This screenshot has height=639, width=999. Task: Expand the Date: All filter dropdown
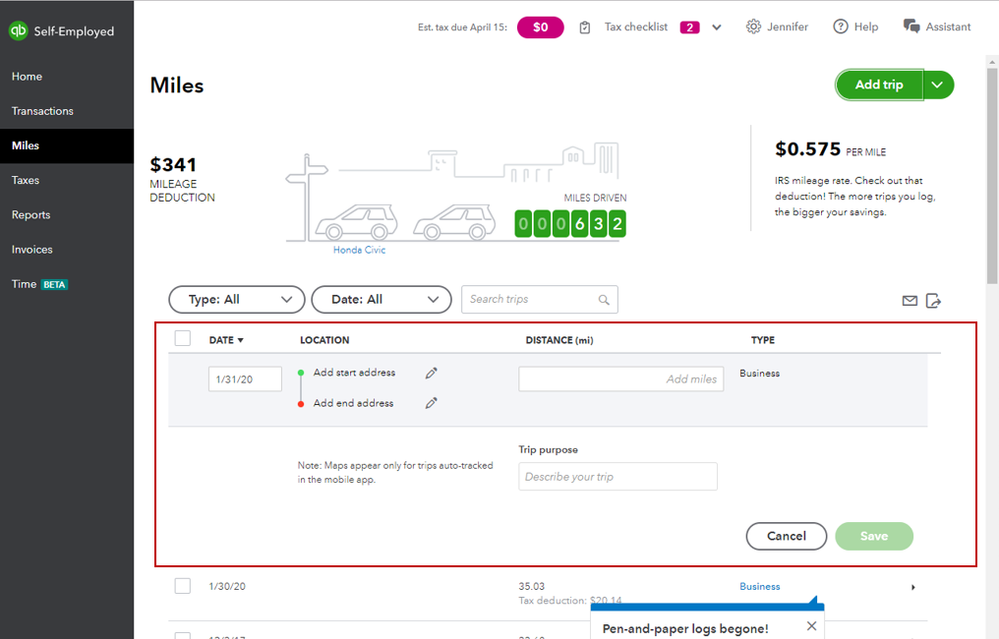coord(381,299)
